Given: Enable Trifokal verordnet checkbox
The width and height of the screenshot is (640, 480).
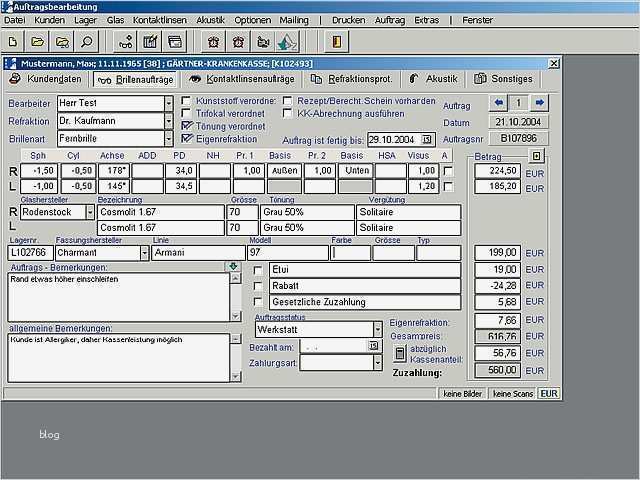Looking at the screenshot, I should click(x=186, y=113).
